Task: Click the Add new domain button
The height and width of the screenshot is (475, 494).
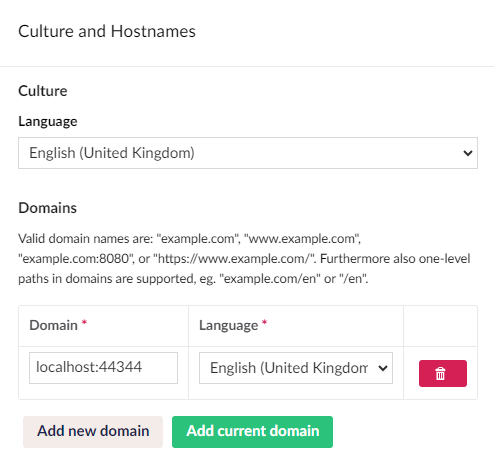Action: coord(93,432)
